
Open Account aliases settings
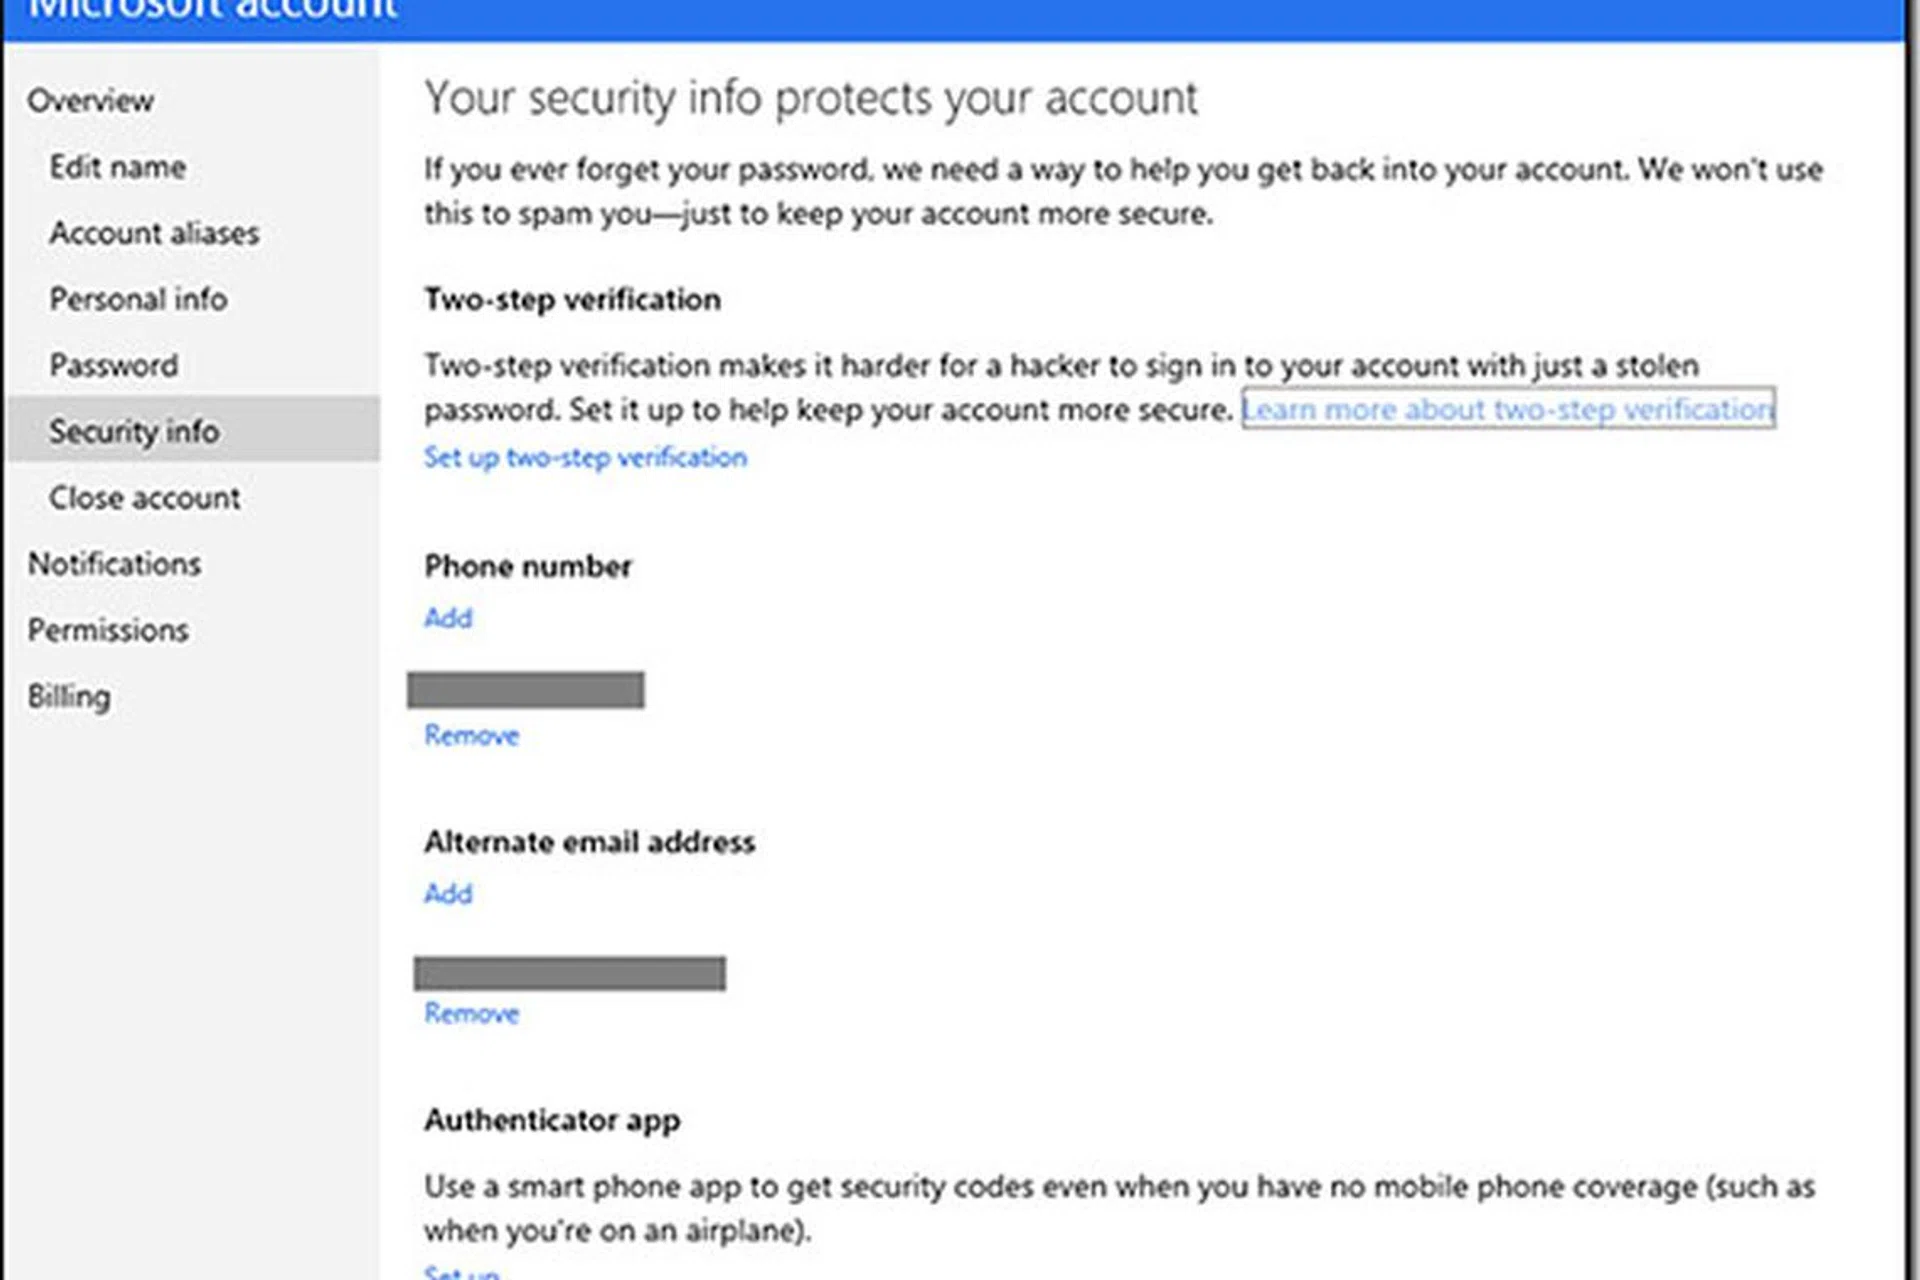[153, 232]
